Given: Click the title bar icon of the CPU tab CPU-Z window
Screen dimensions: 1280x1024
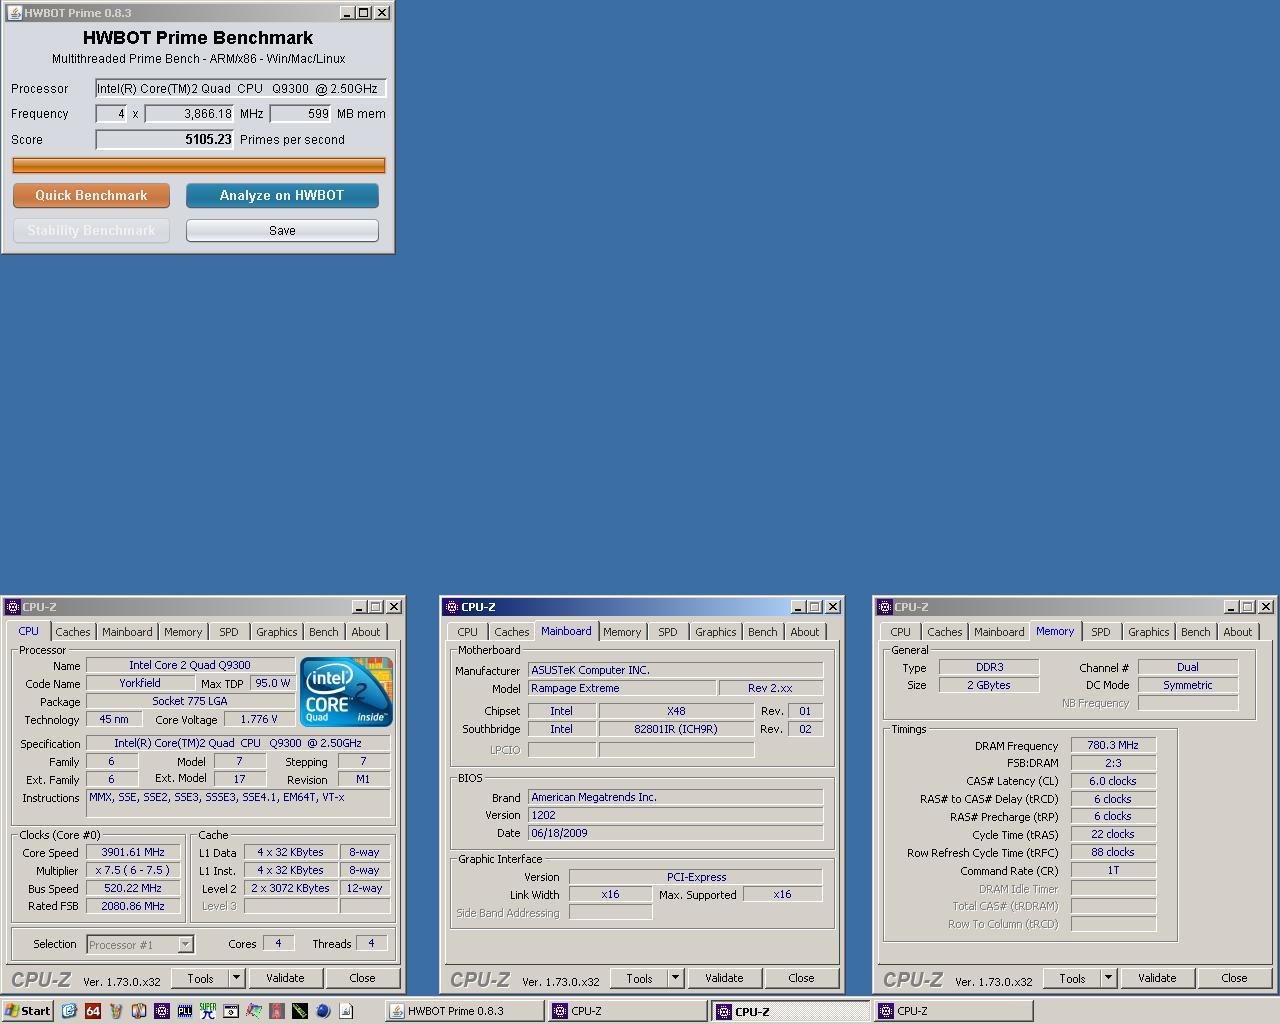Looking at the screenshot, I should tap(13, 607).
